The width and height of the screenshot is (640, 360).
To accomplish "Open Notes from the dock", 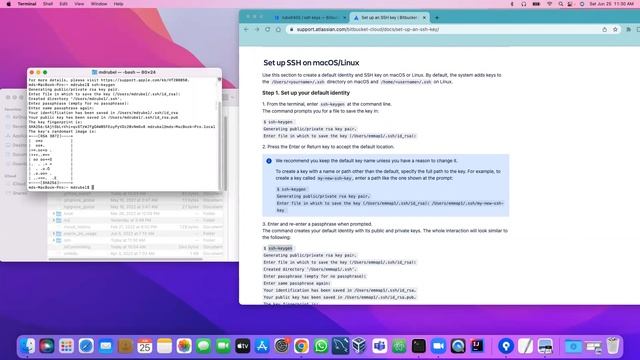I will [x=164, y=346].
